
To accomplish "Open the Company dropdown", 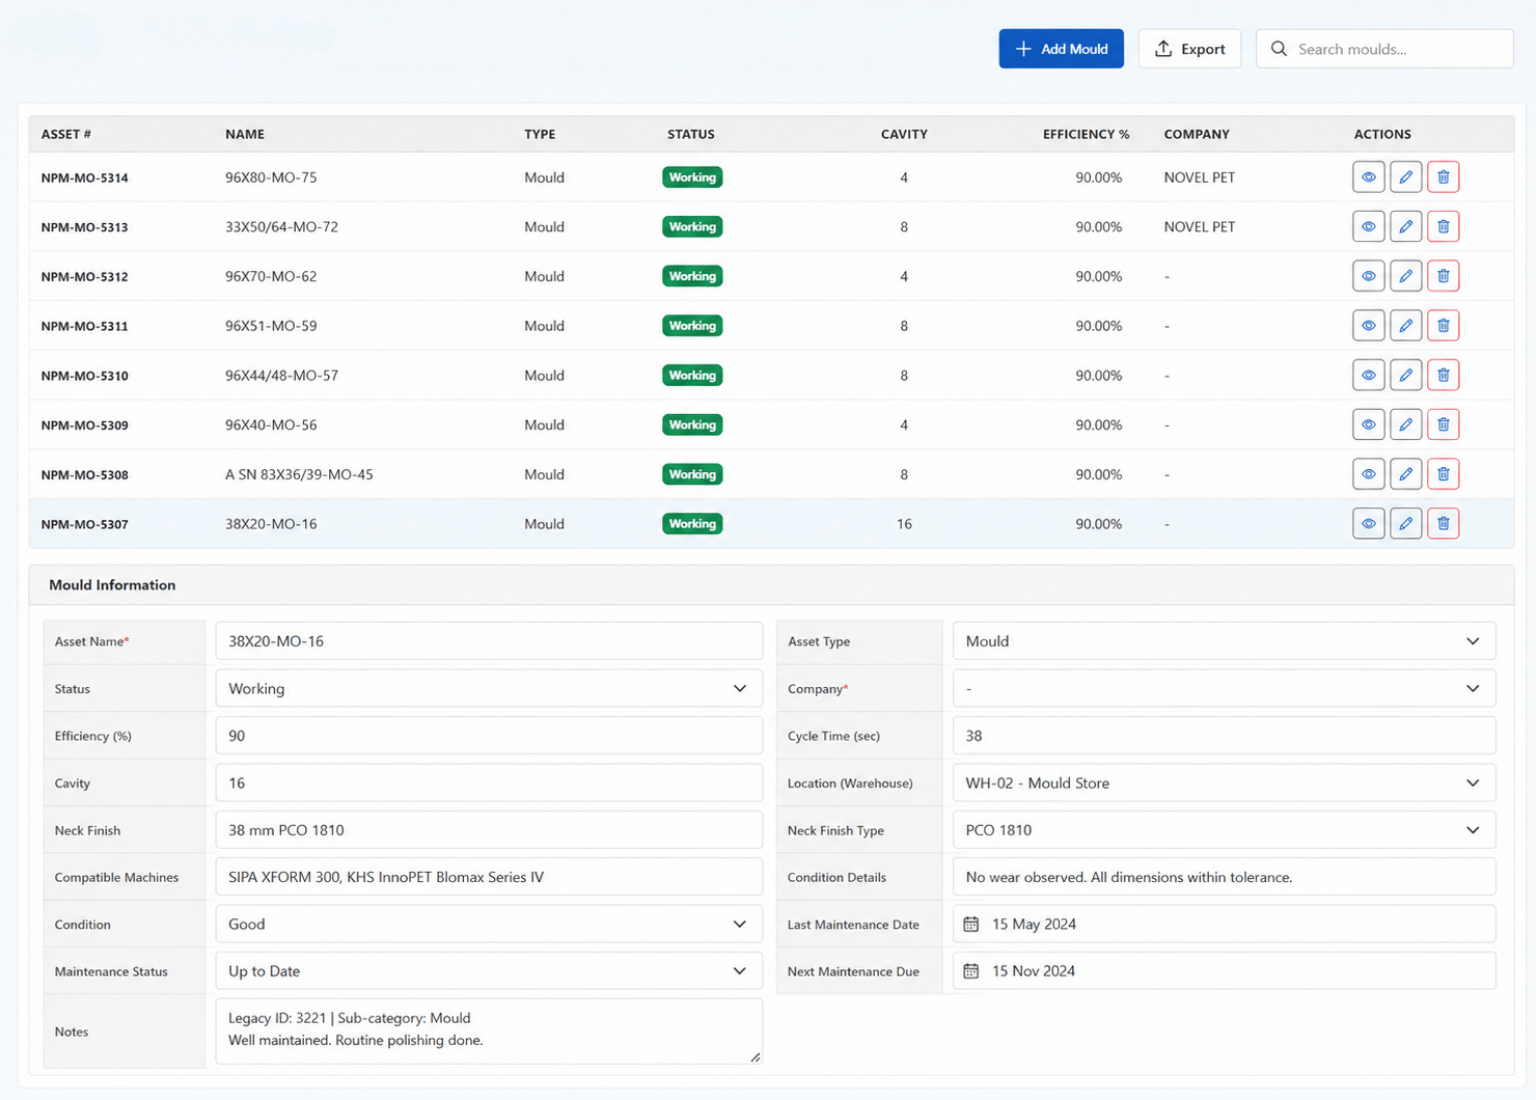I will click(1224, 689).
